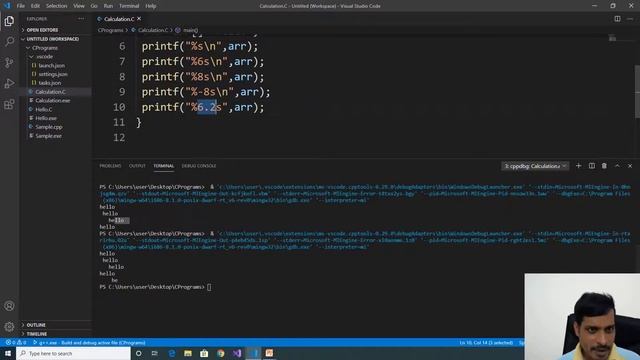This screenshot has width=640, height=360.
Task: Open the Edit menu
Action: 35,6
